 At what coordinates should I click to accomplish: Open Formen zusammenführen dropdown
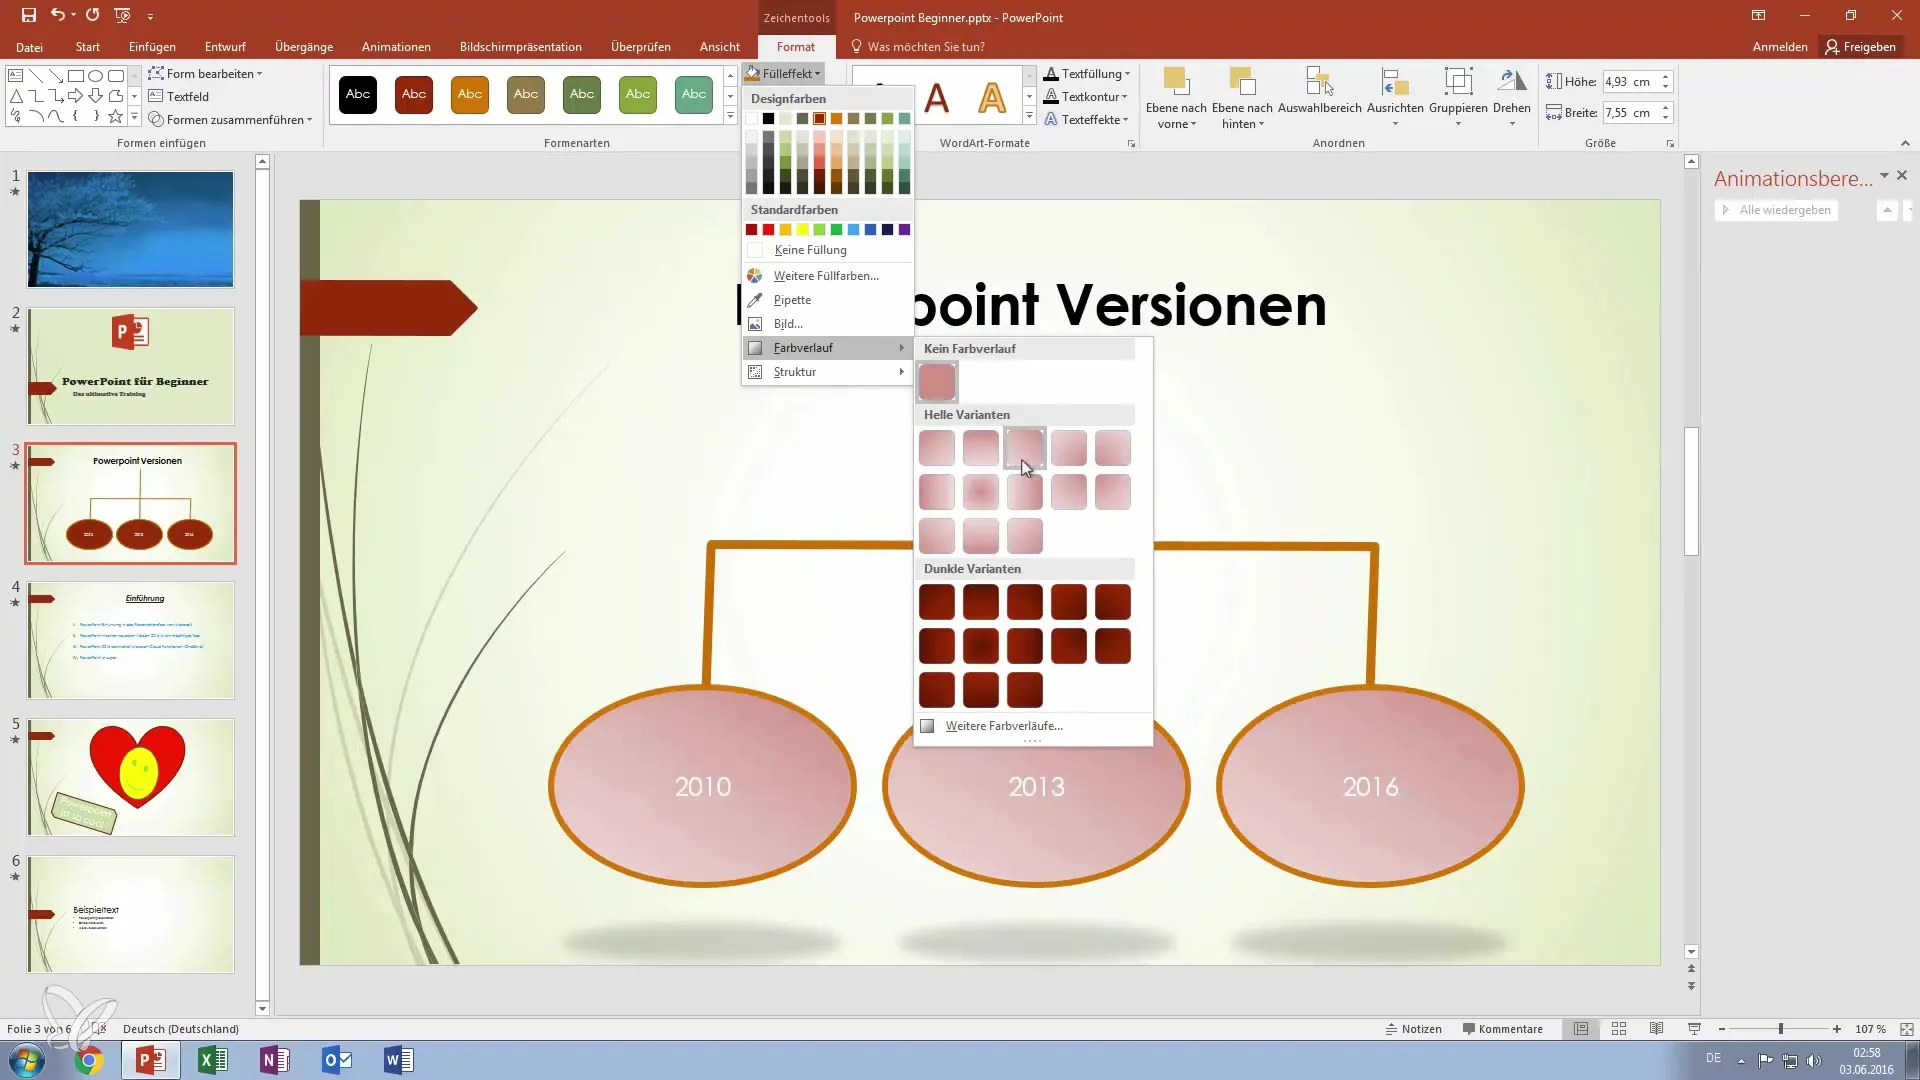tap(231, 120)
